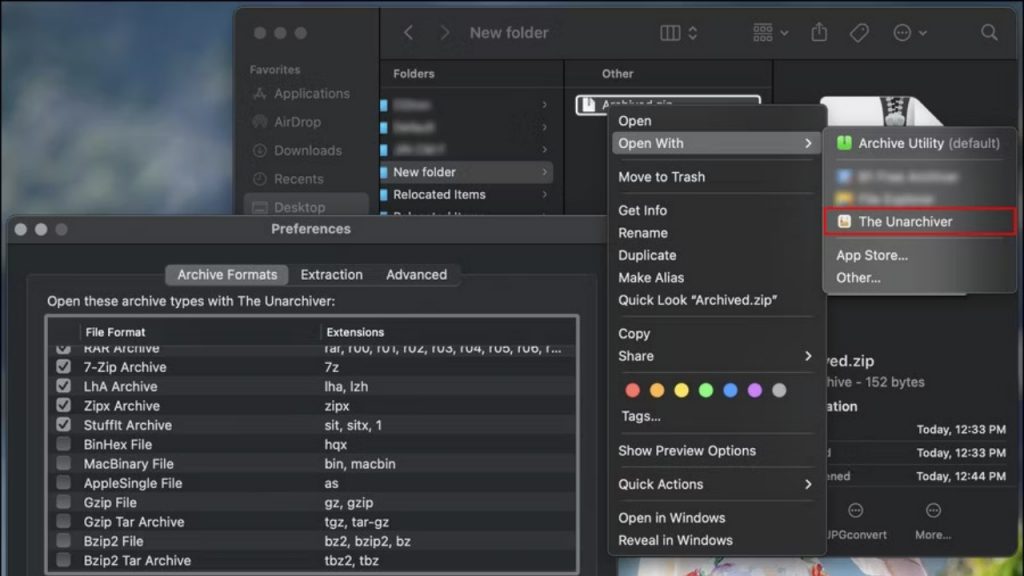Click the Finder back arrow
Viewport: 1024px width, 576px height.
pyautogui.click(x=408, y=33)
